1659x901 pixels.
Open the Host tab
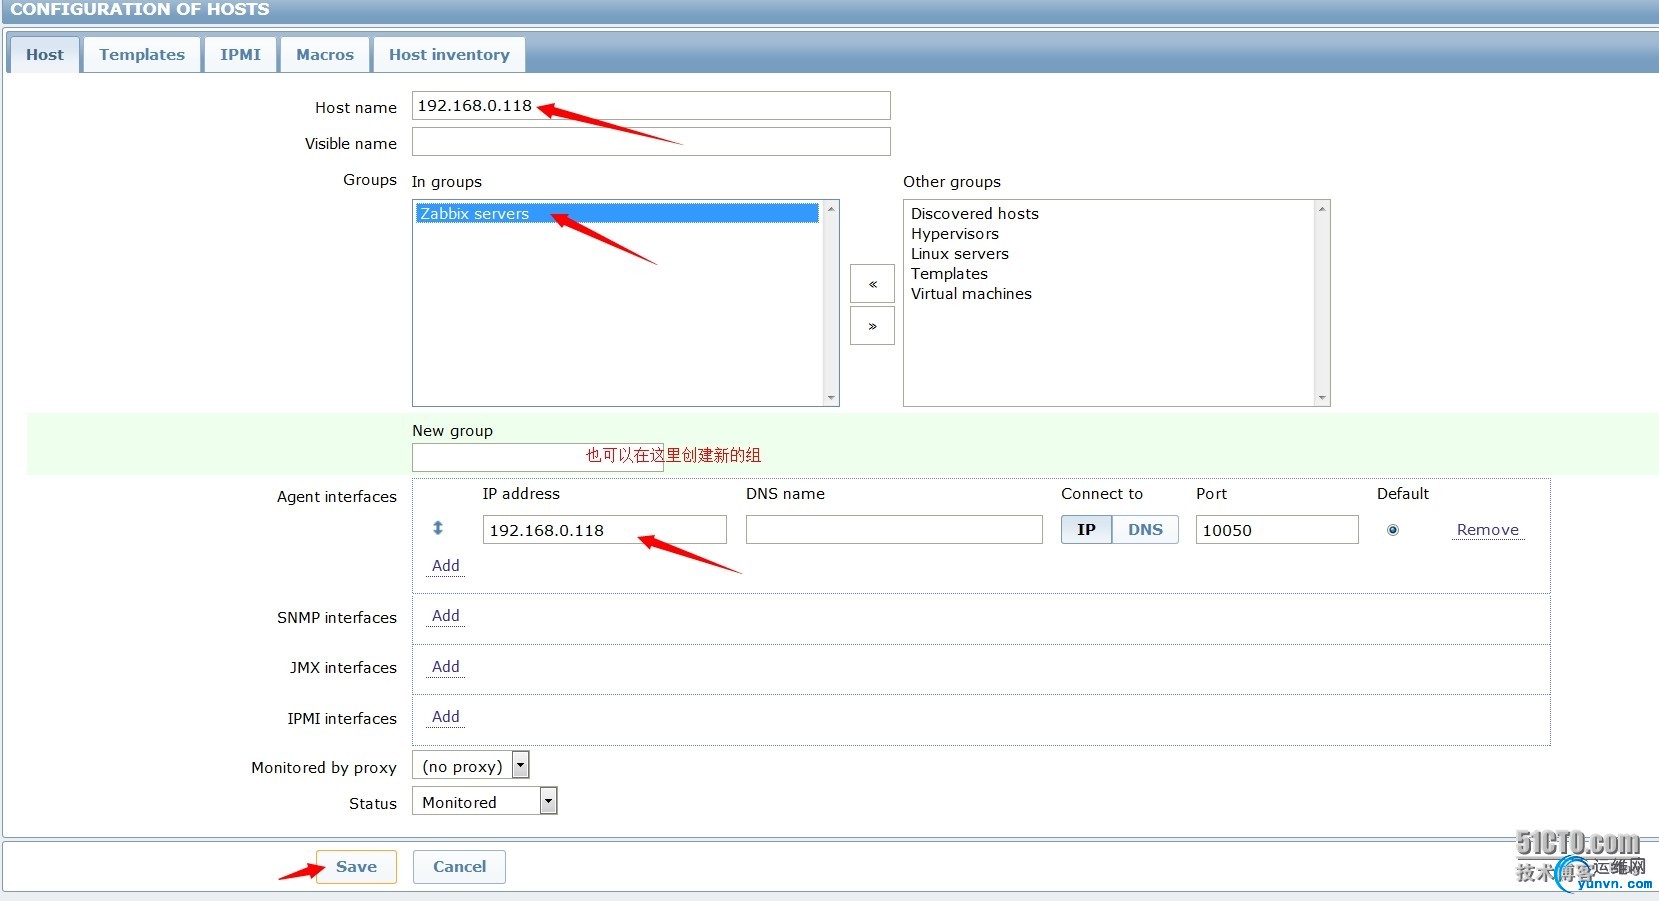45,55
